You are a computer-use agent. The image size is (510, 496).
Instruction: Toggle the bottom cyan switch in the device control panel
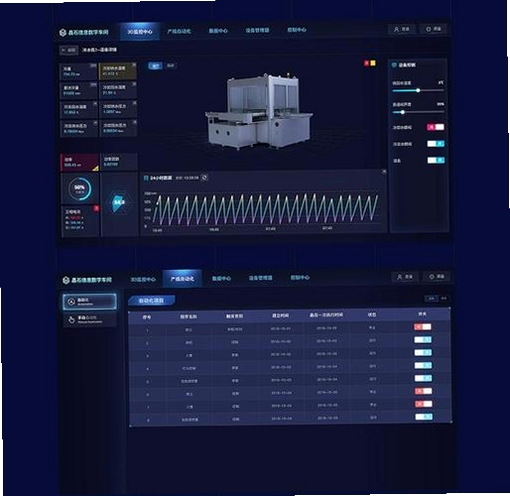436,160
